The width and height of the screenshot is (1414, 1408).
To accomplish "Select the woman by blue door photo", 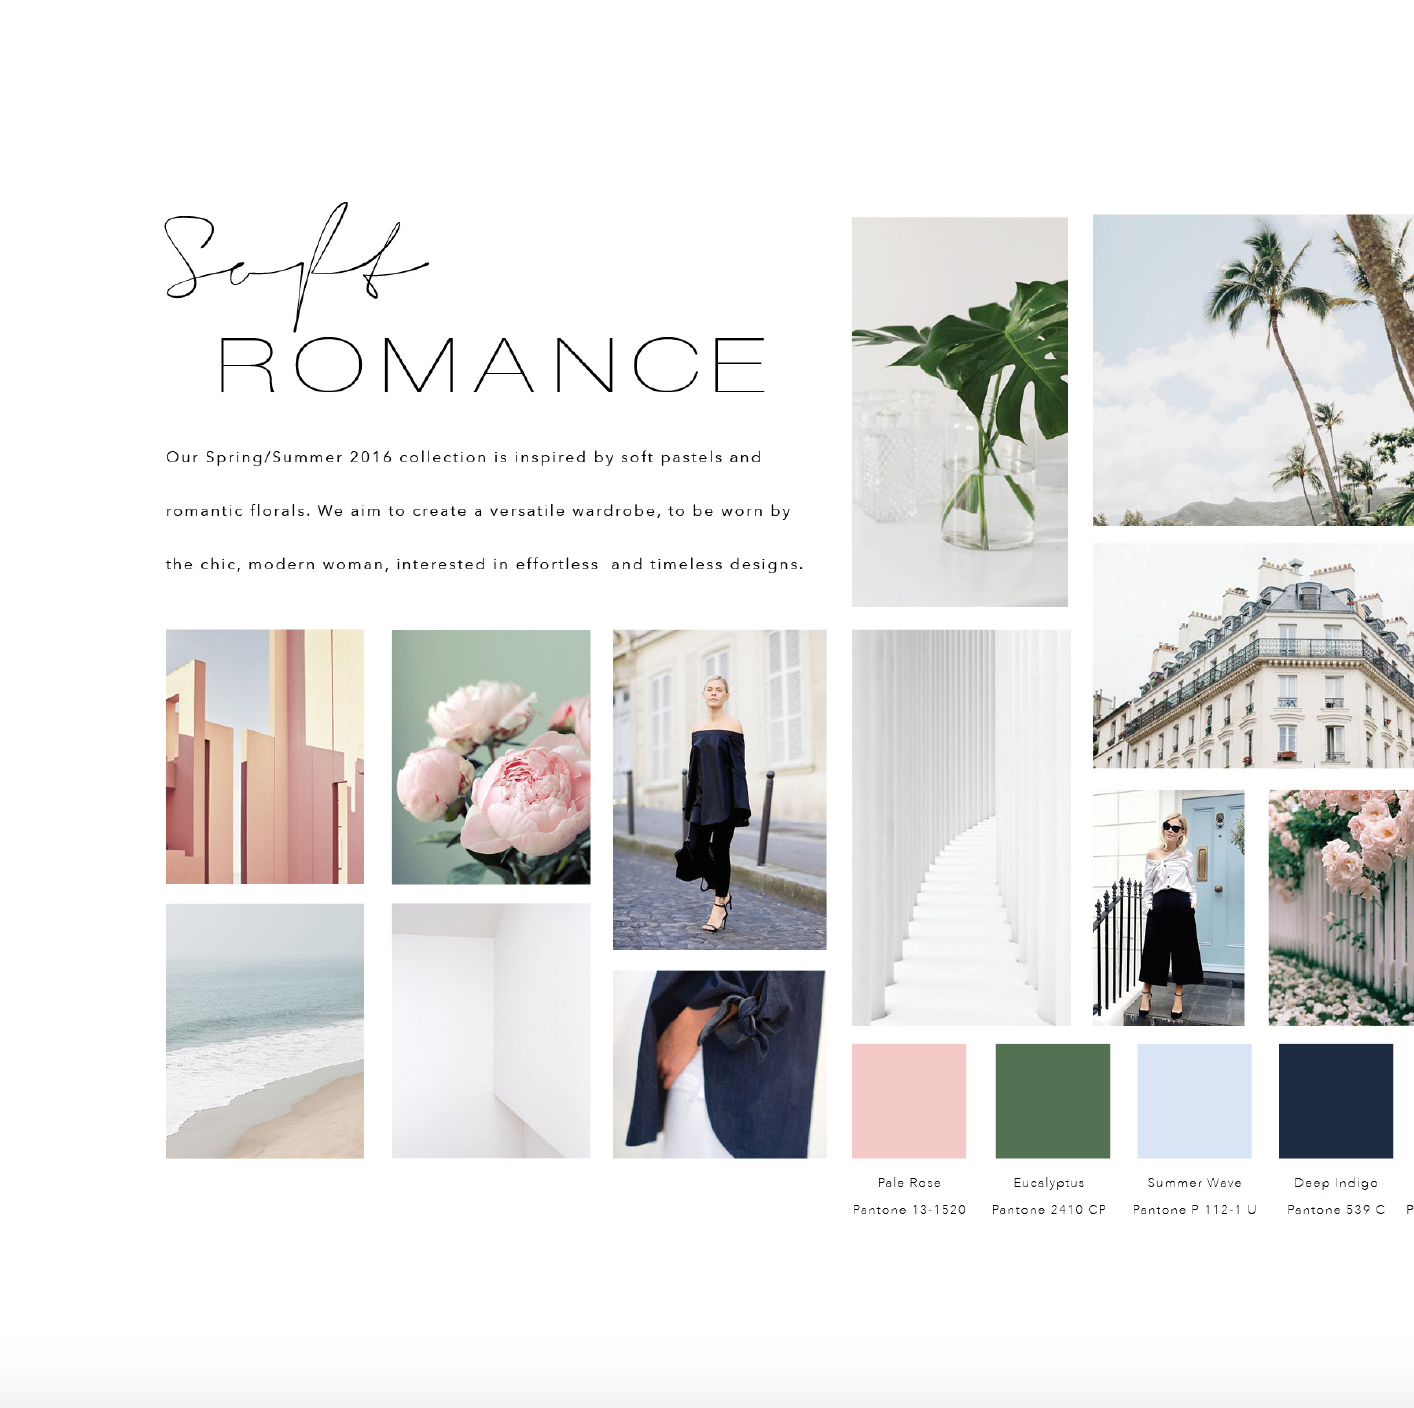I will point(1169,908).
